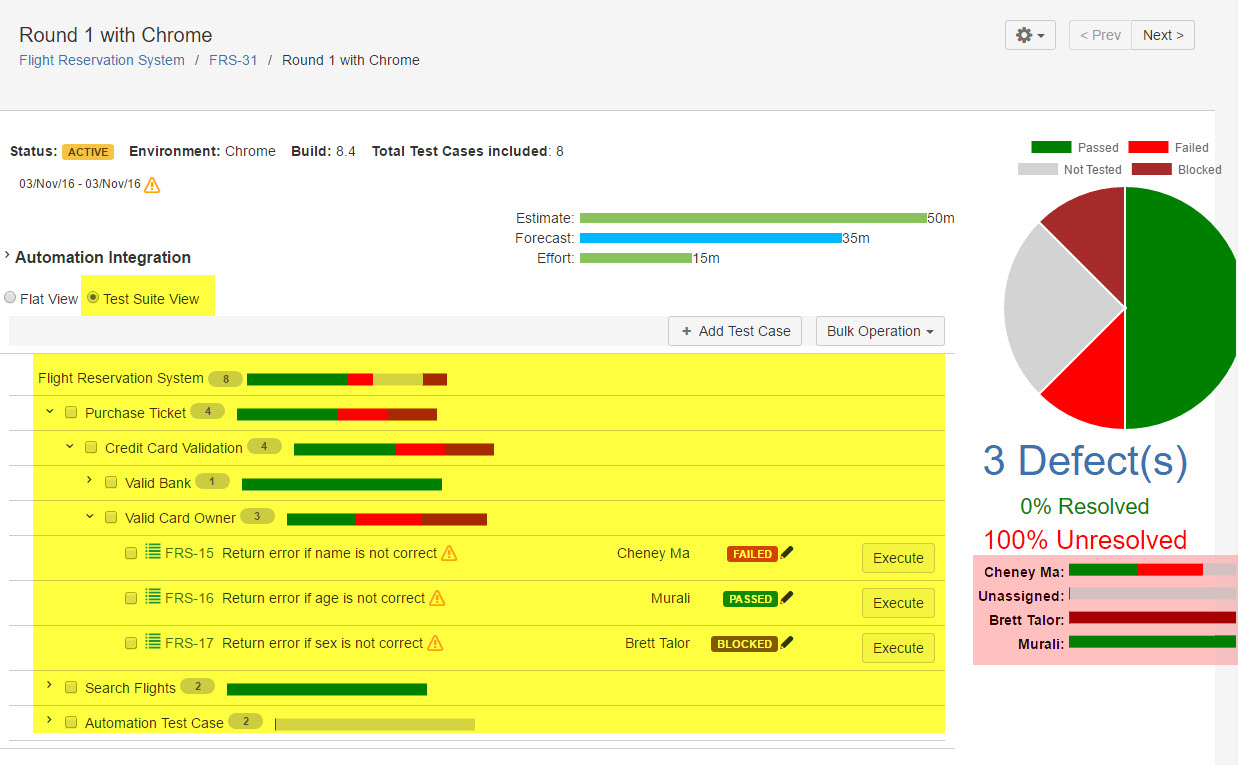
Task: Expand the Automation Integration section
Action: tap(8, 256)
